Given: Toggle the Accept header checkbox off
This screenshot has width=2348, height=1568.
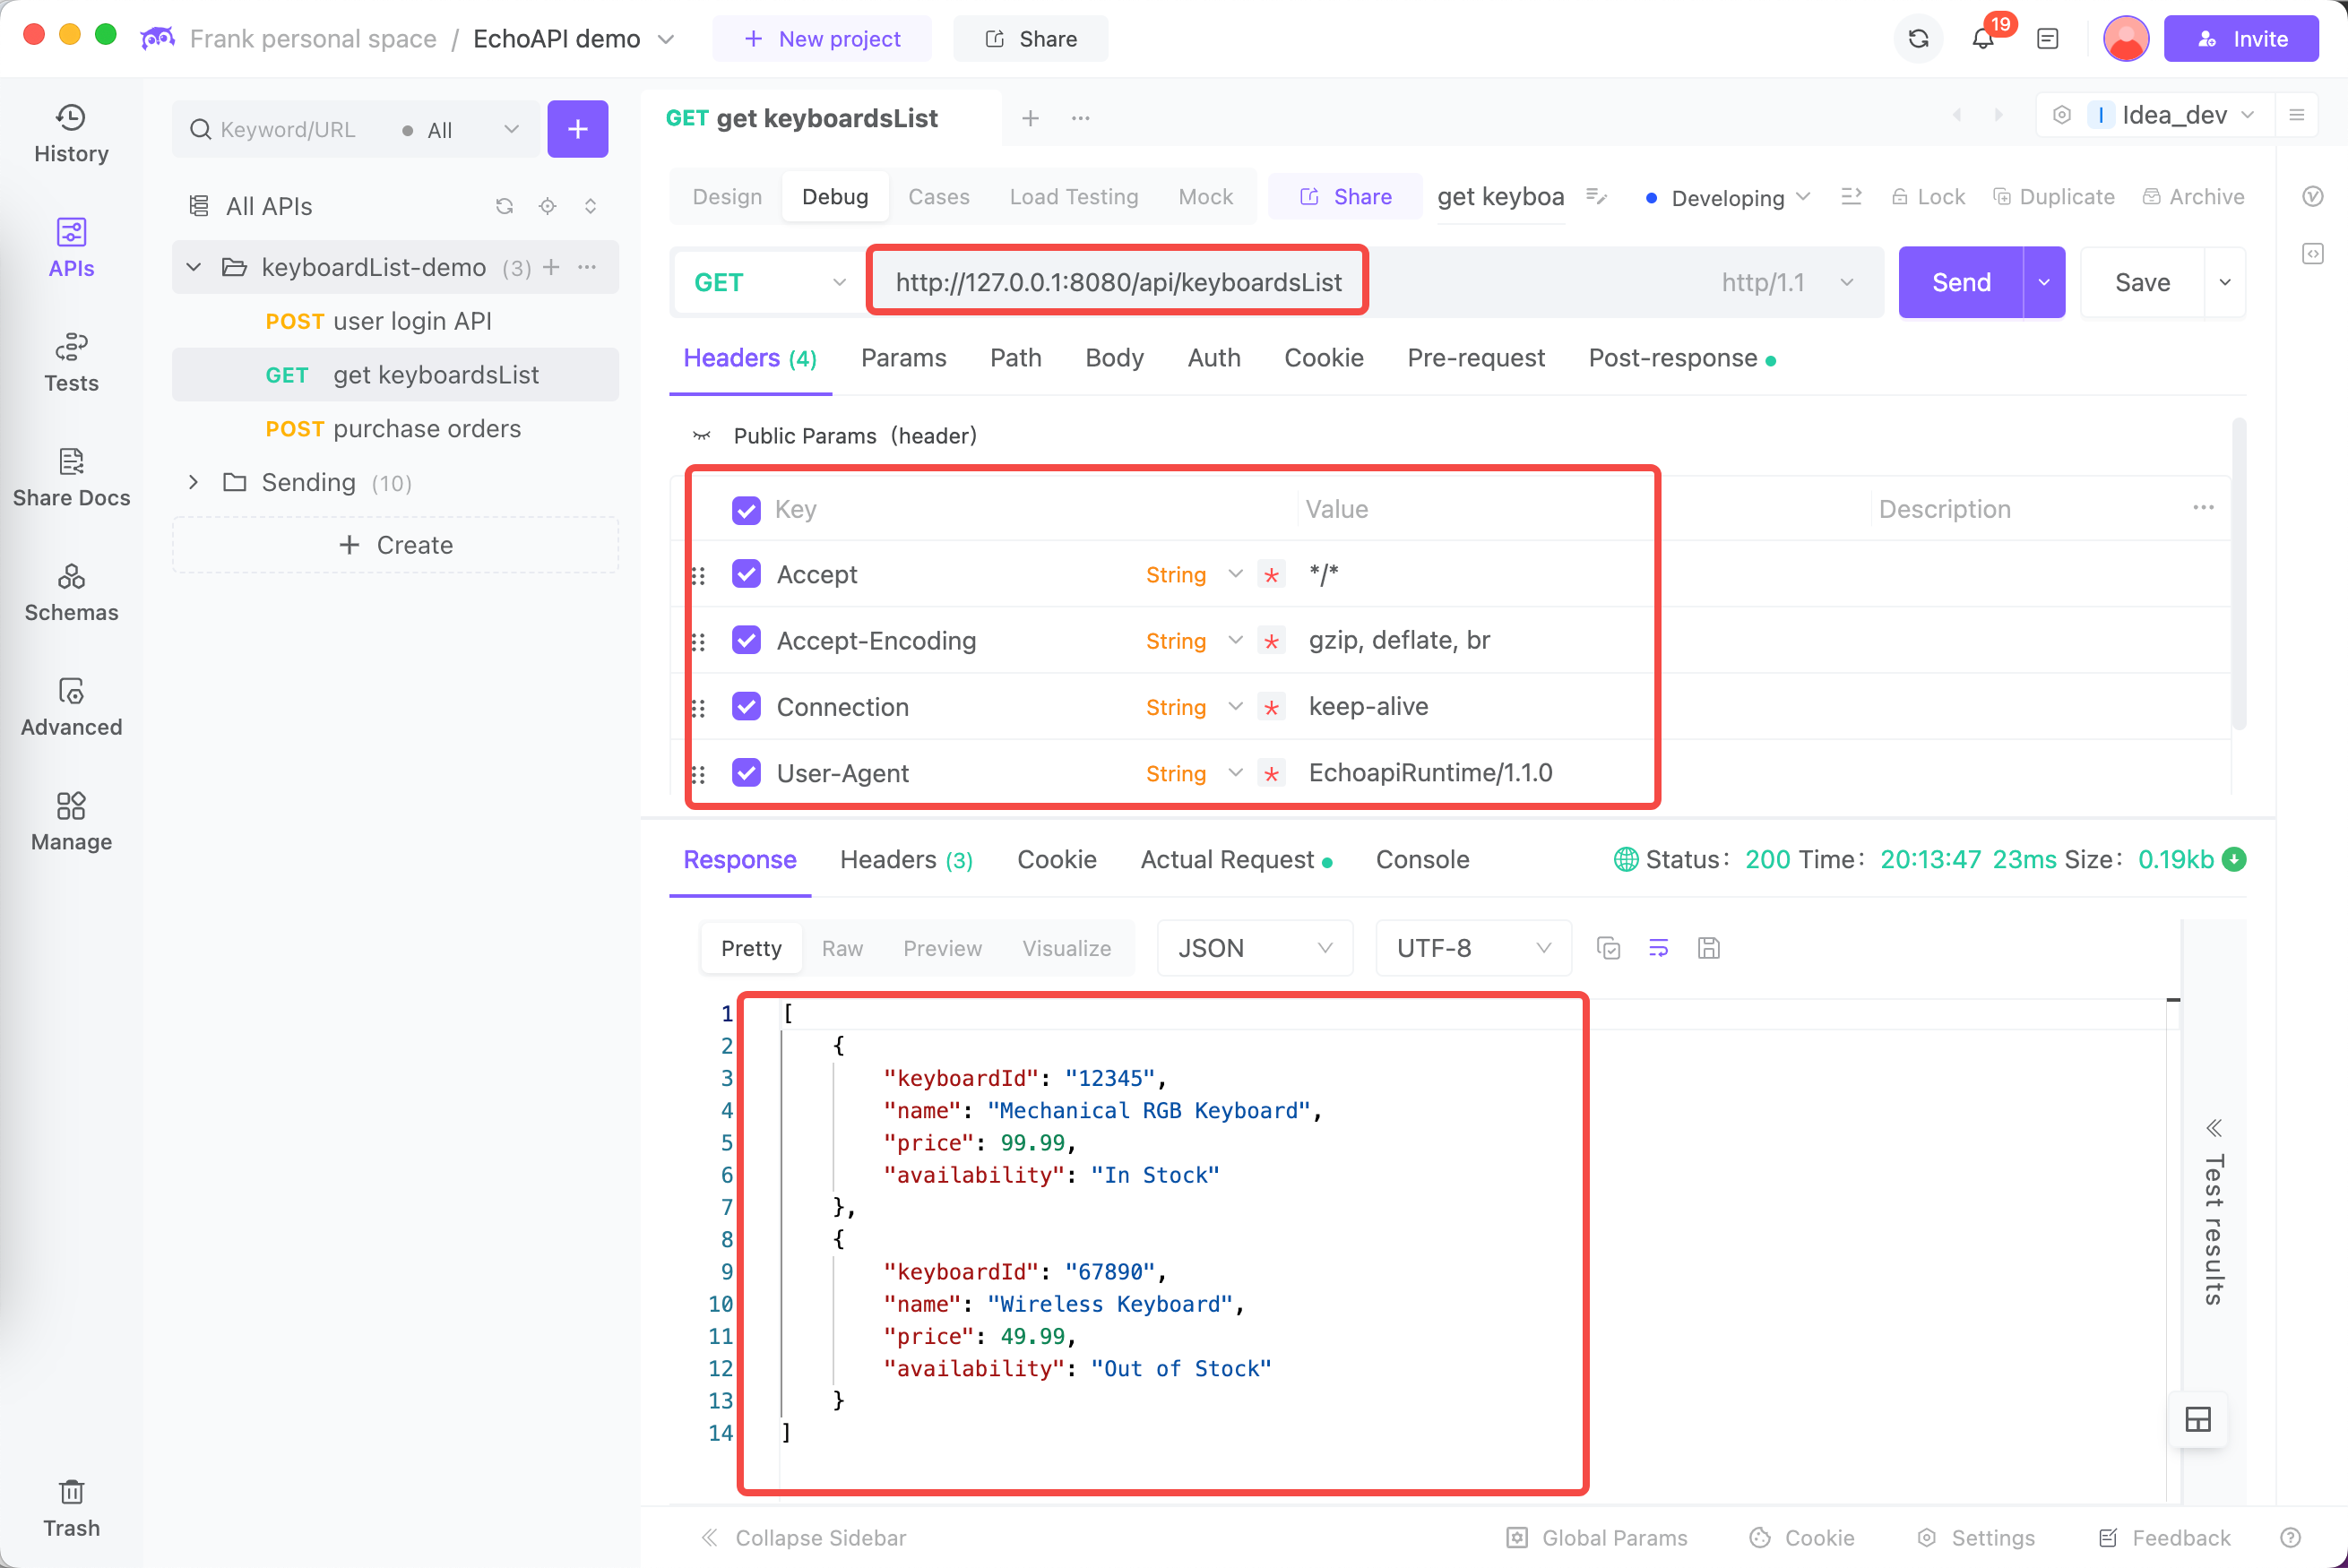Looking at the screenshot, I should click(747, 574).
